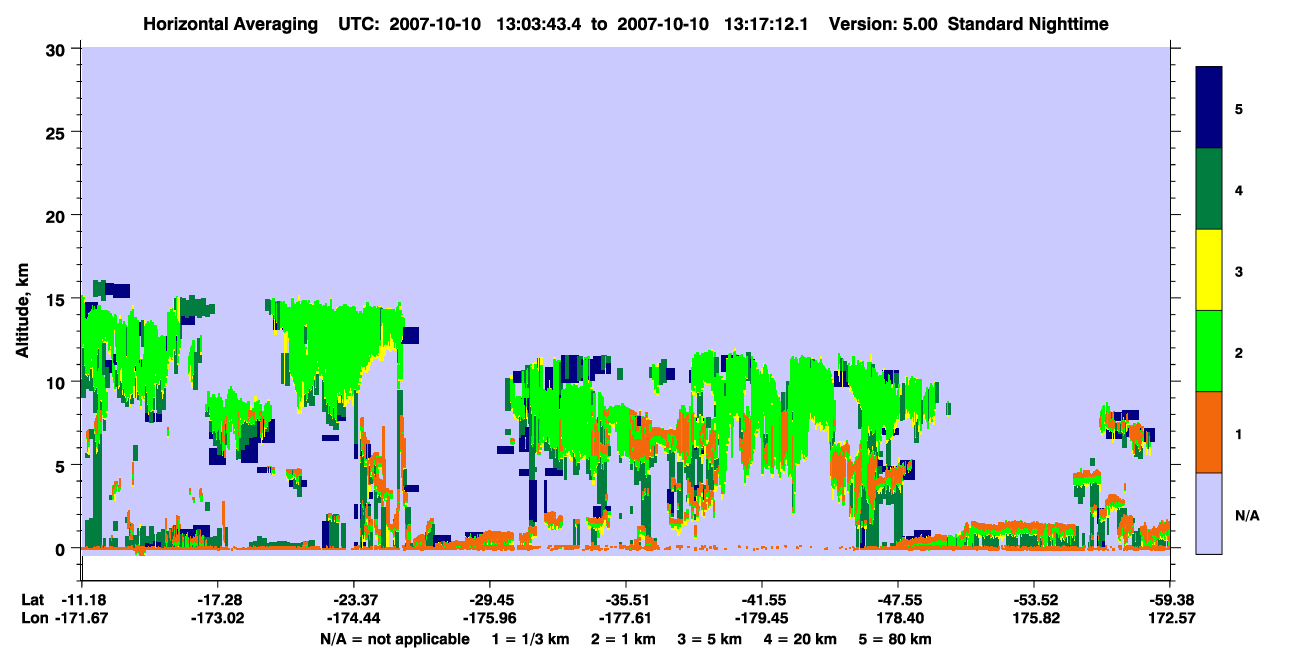Click the longitude value -174.44
This screenshot has height=667, width=1300.
tap(354, 618)
